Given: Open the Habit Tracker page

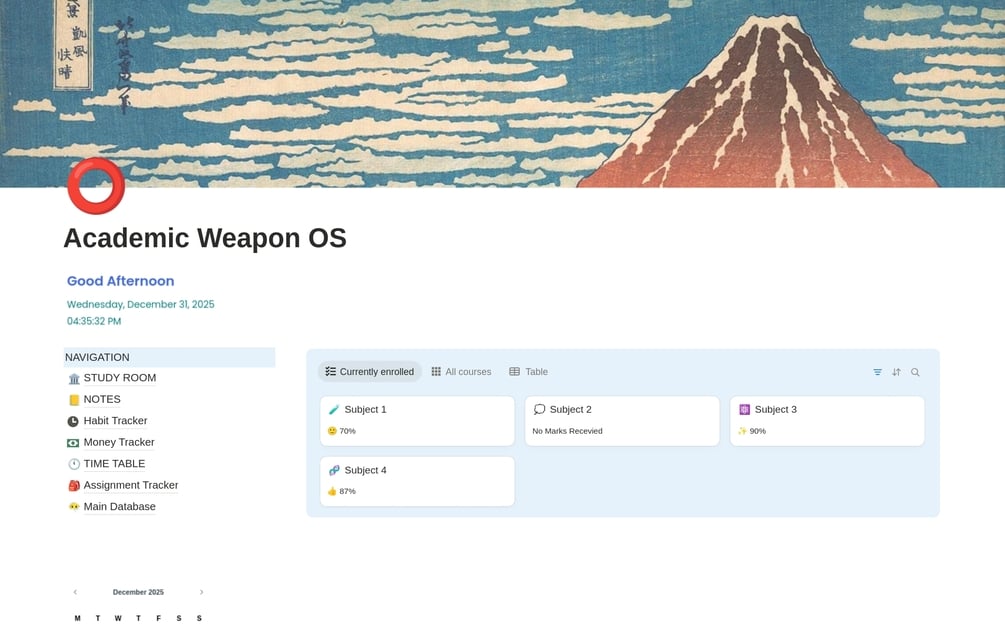Looking at the screenshot, I should (115, 421).
